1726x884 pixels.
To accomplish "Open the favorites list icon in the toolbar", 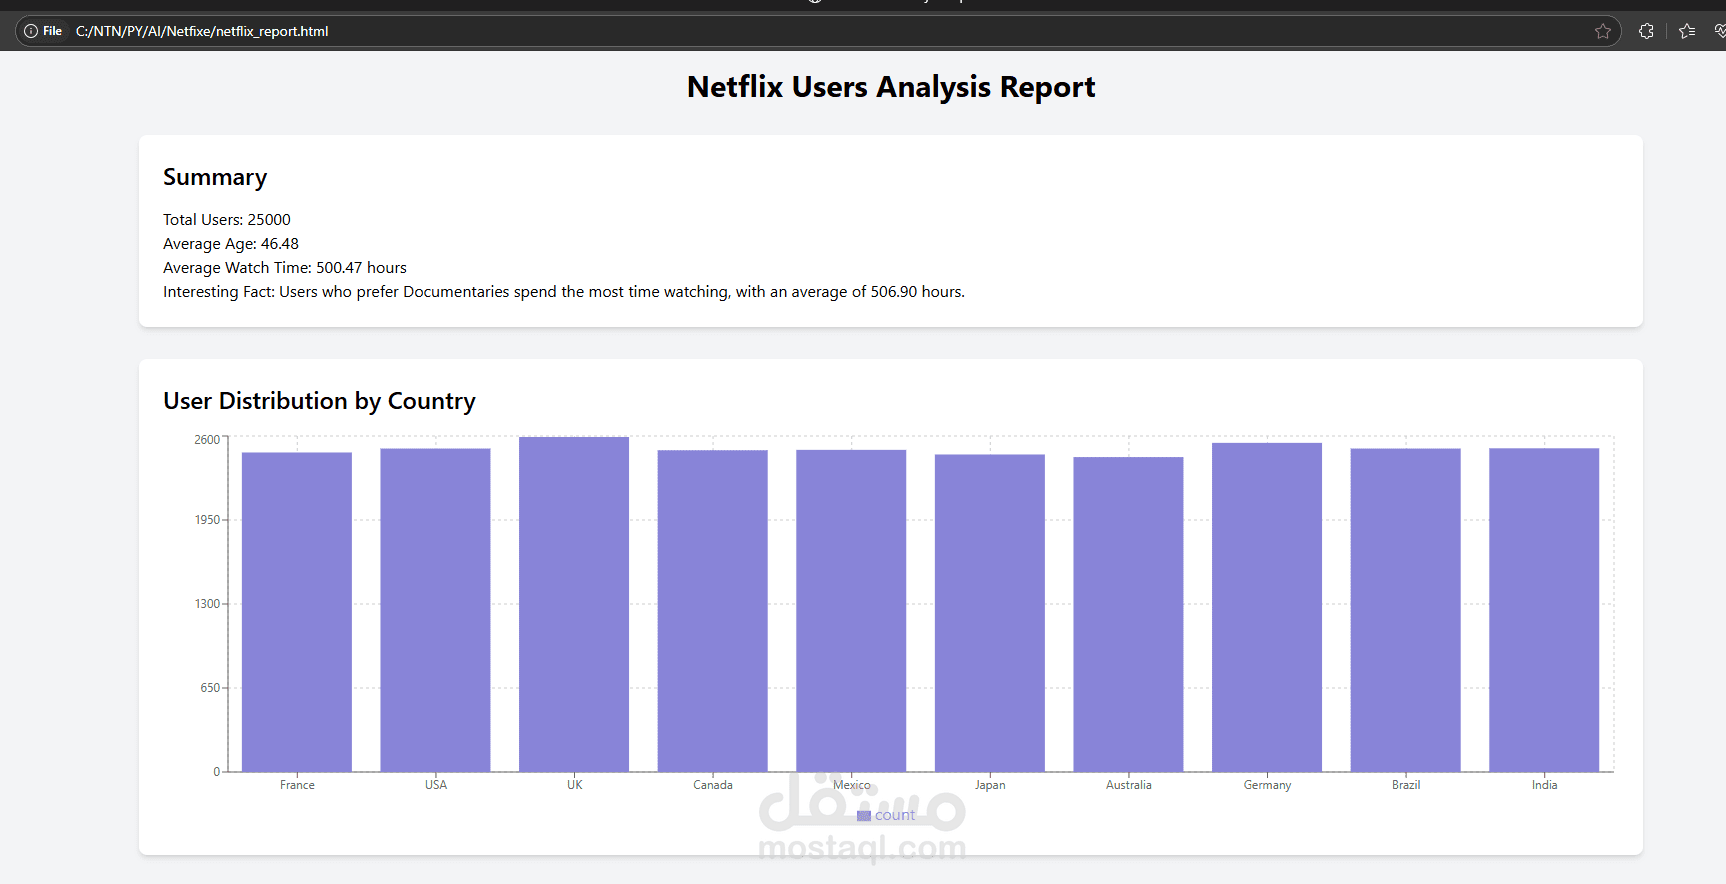I will pyautogui.click(x=1687, y=31).
